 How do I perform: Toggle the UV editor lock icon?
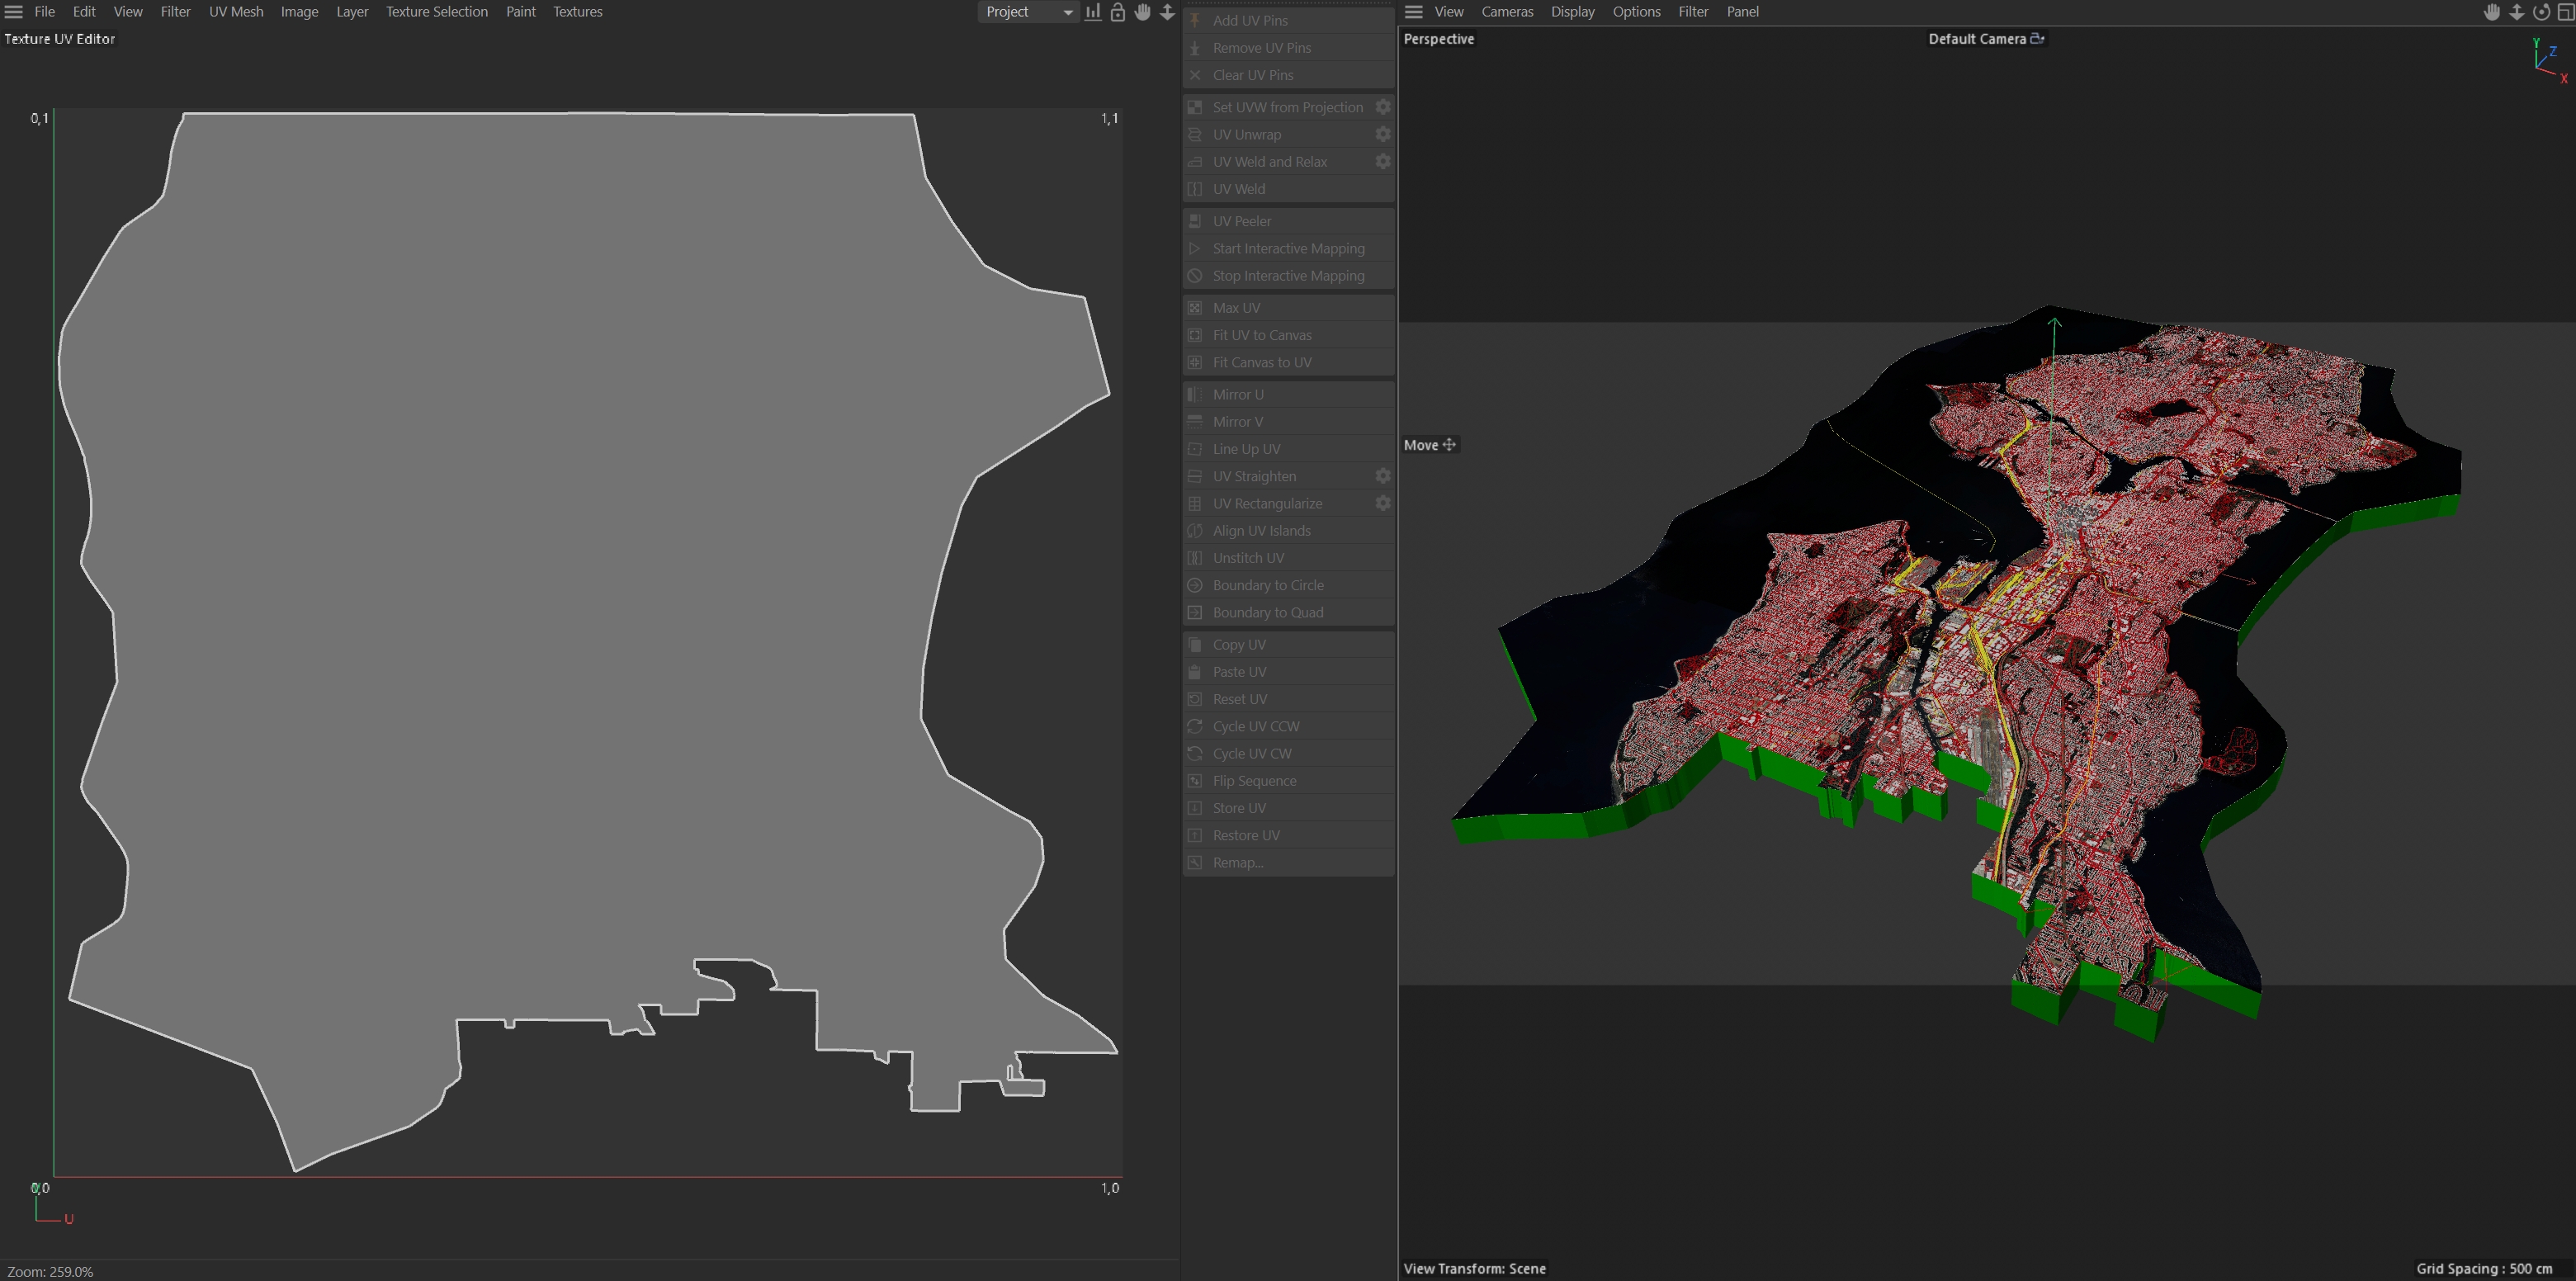coord(1118,12)
